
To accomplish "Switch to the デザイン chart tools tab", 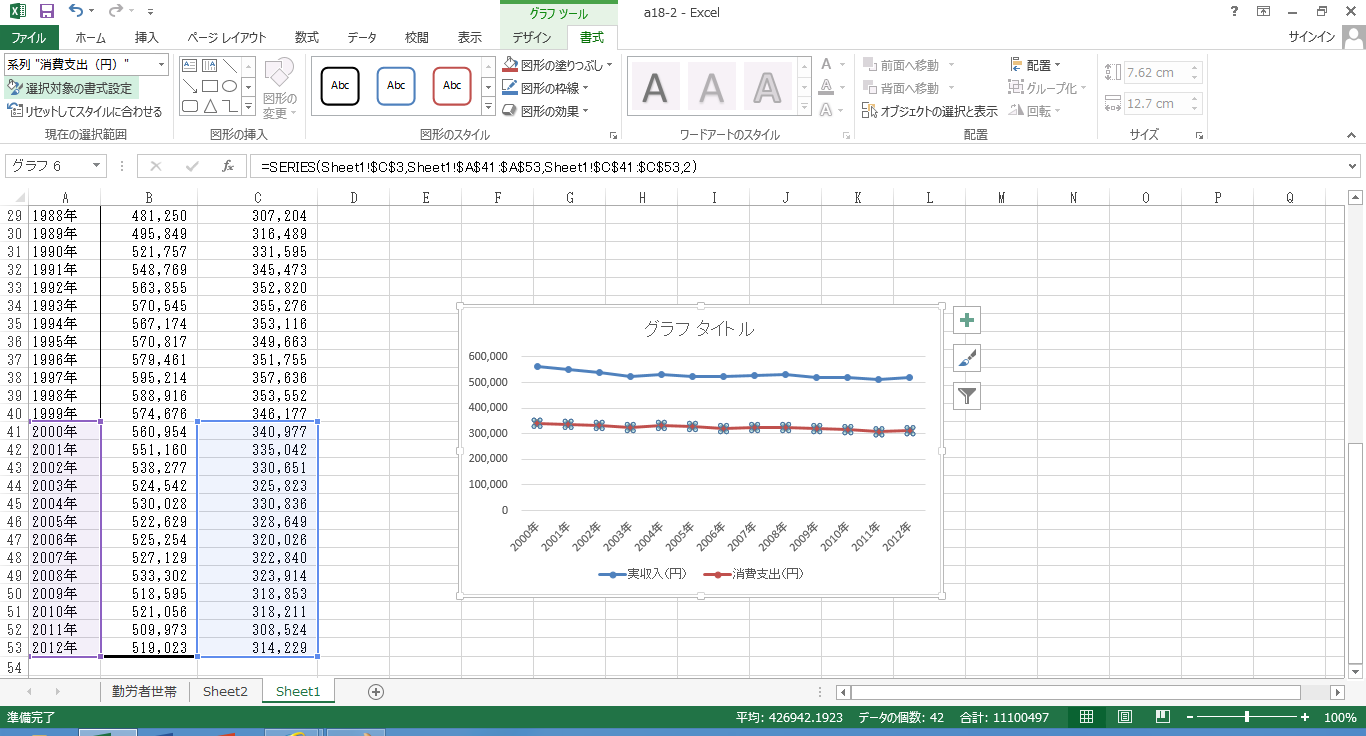I will 532,38.
